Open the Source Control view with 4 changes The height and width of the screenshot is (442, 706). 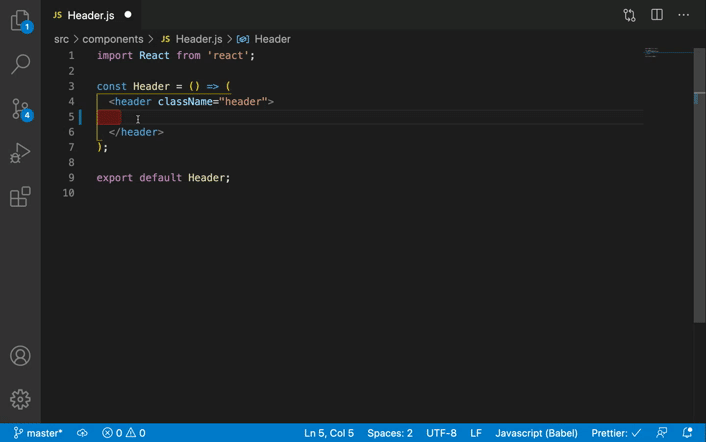tap(20, 109)
